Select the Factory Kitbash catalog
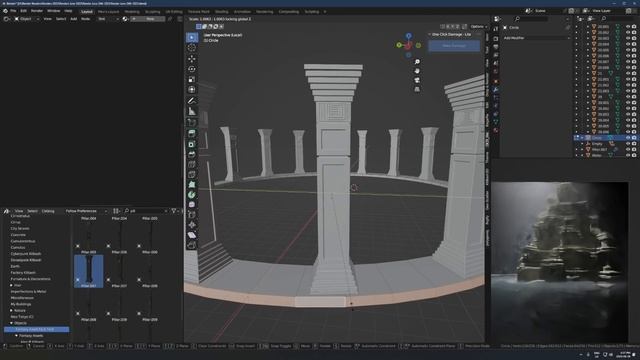The width and height of the screenshot is (640, 360). click(23, 273)
